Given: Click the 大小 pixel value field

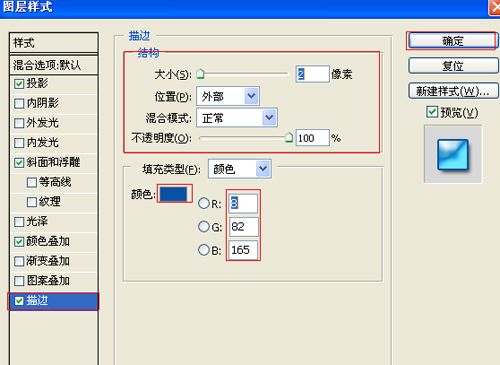Looking at the screenshot, I should pyautogui.click(x=312, y=74).
